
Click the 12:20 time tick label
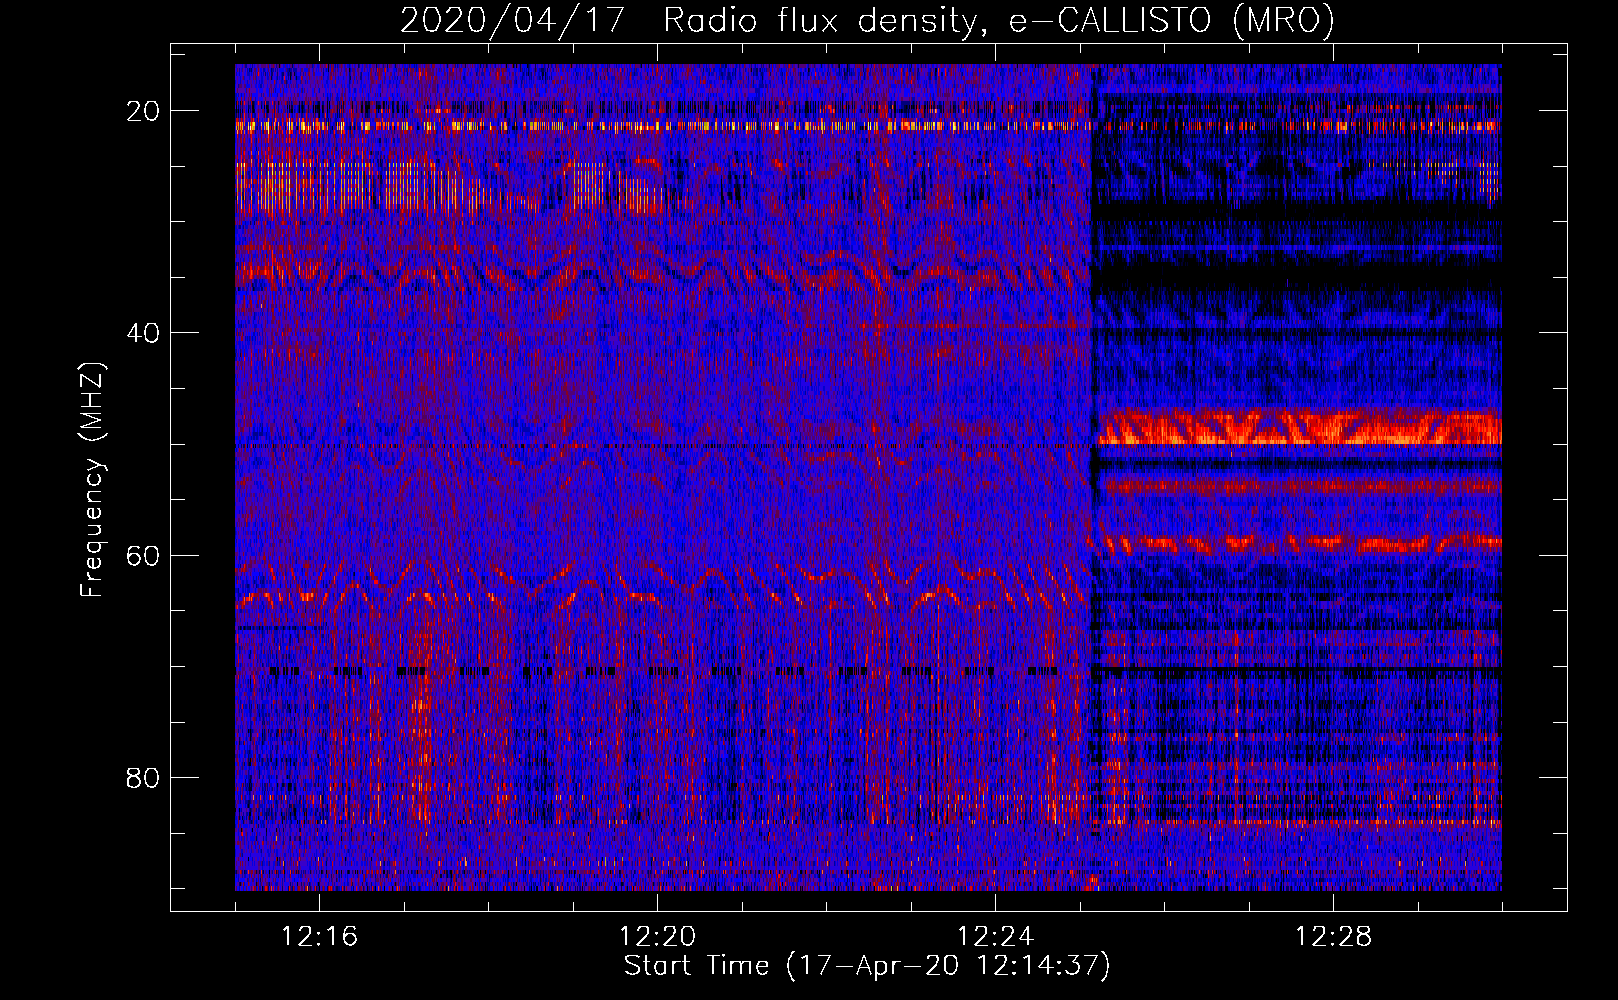(x=658, y=937)
